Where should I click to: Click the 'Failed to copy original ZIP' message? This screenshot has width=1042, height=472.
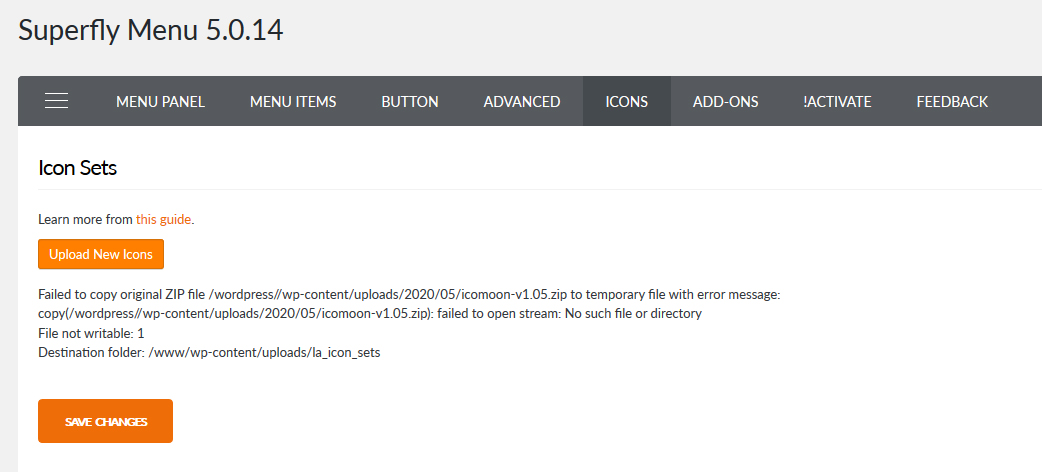coord(409,294)
